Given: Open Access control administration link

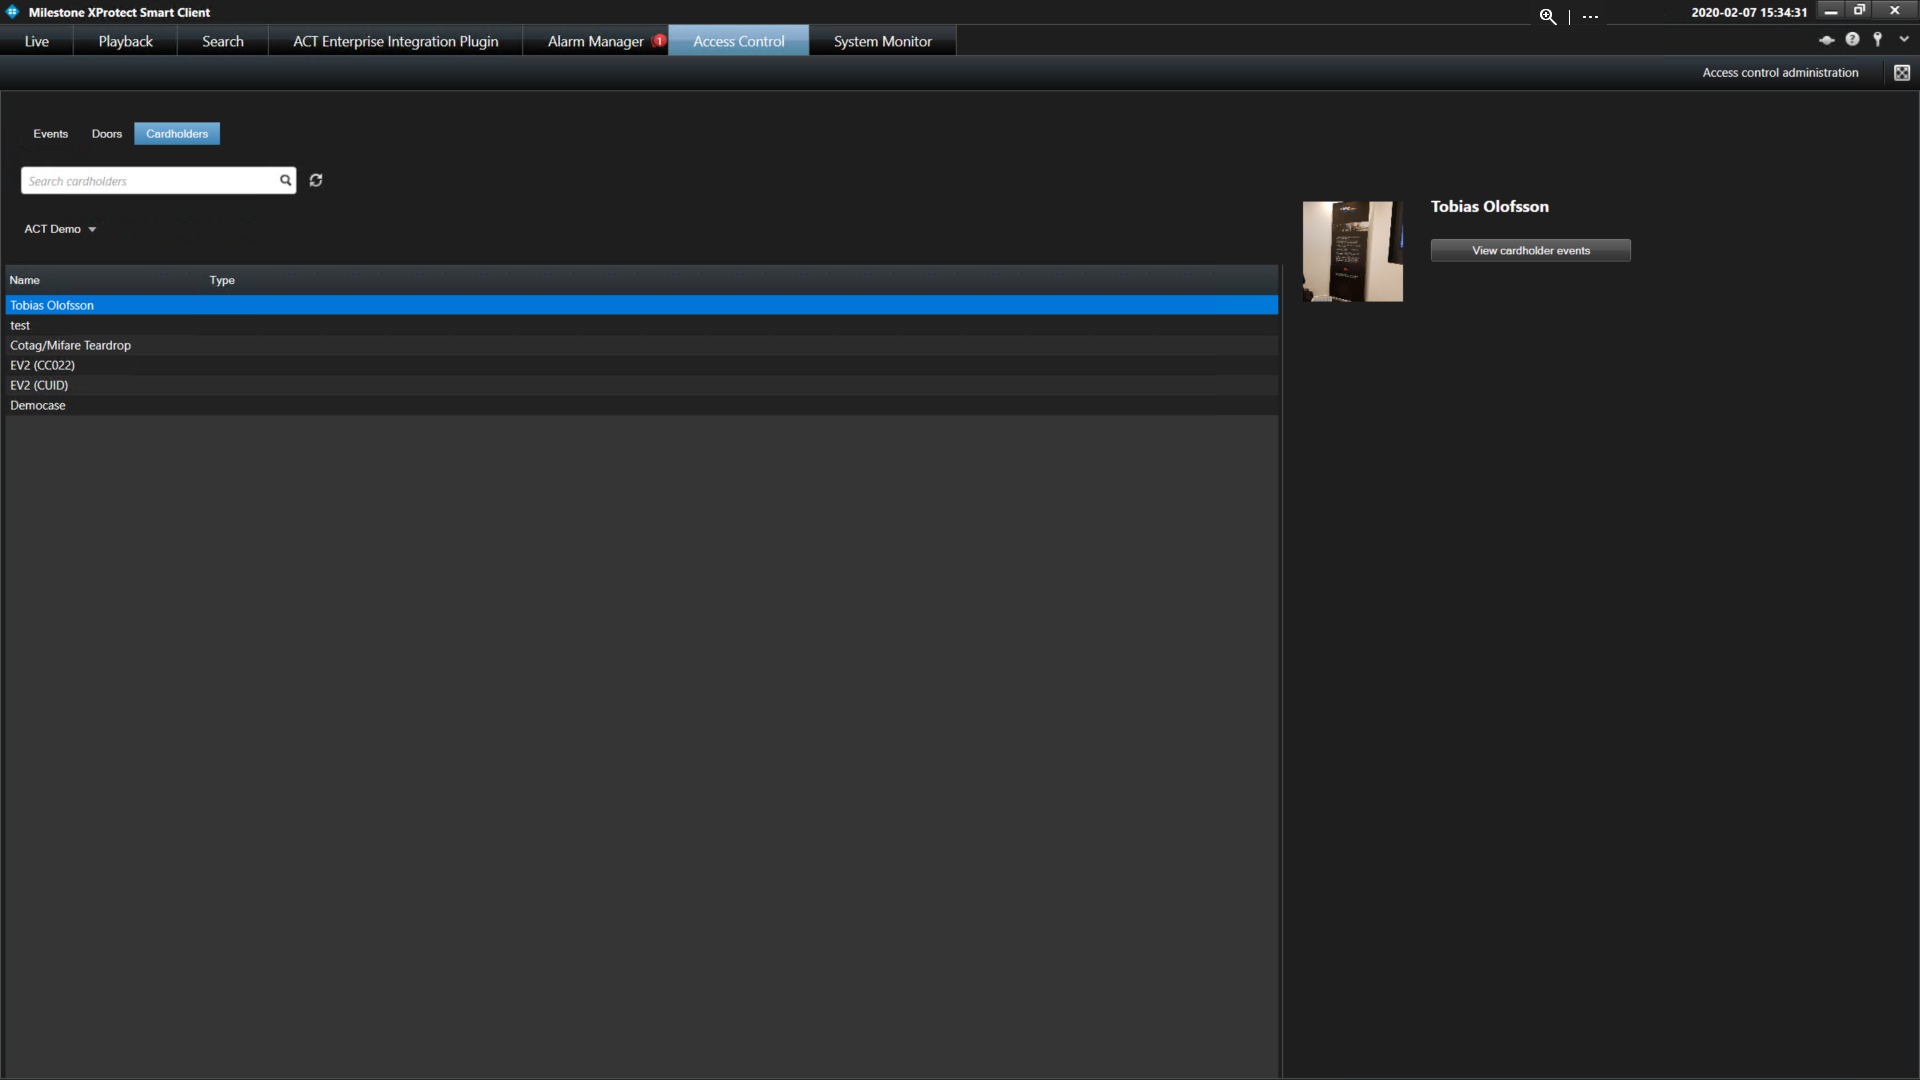Looking at the screenshot, I should tap(1781, 73).
